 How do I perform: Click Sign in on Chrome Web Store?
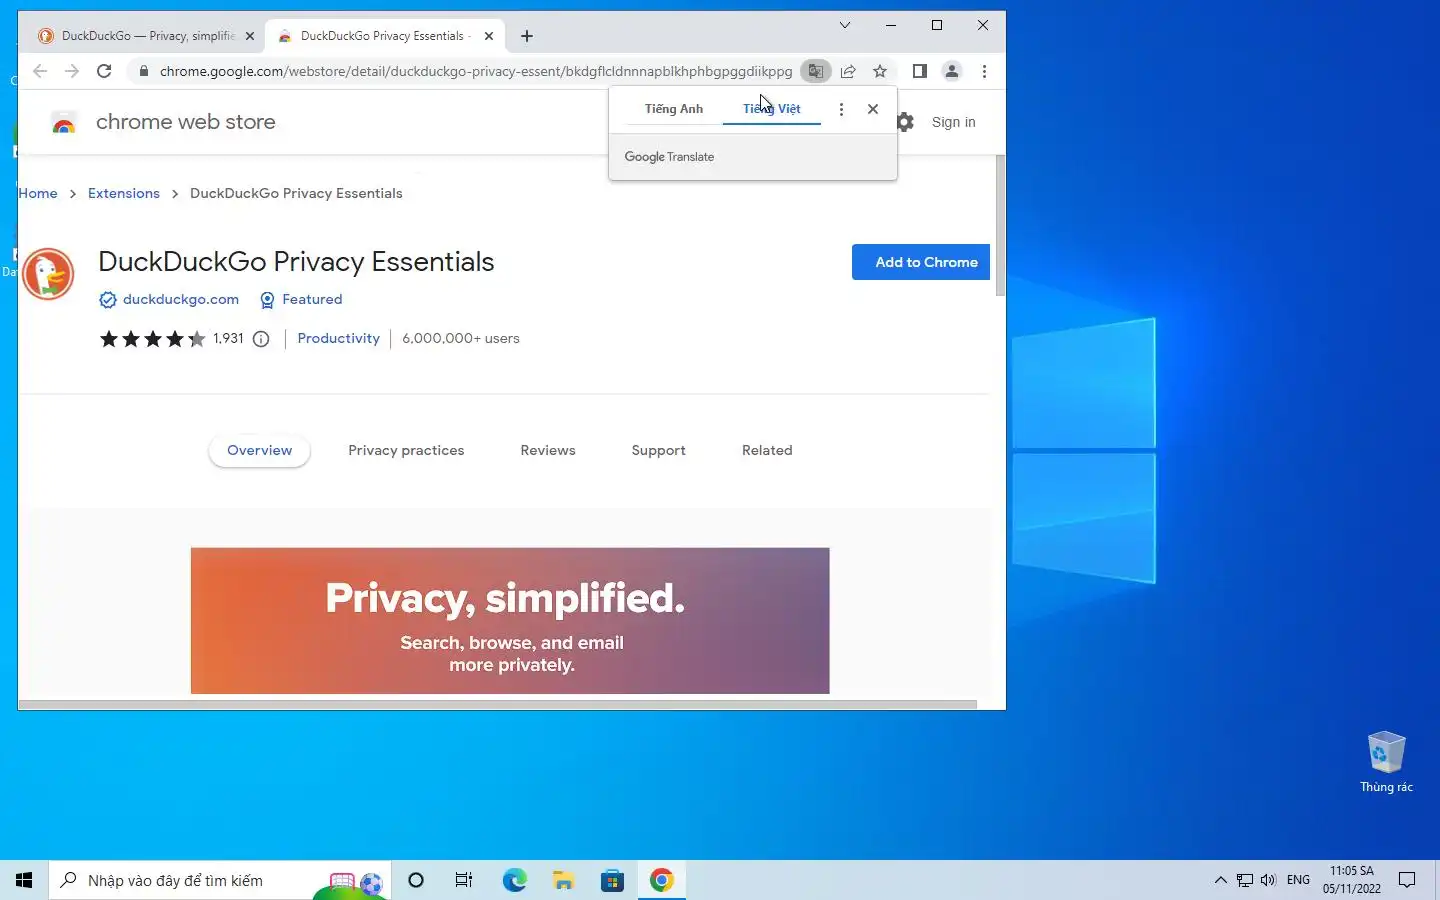coord(953,122)
